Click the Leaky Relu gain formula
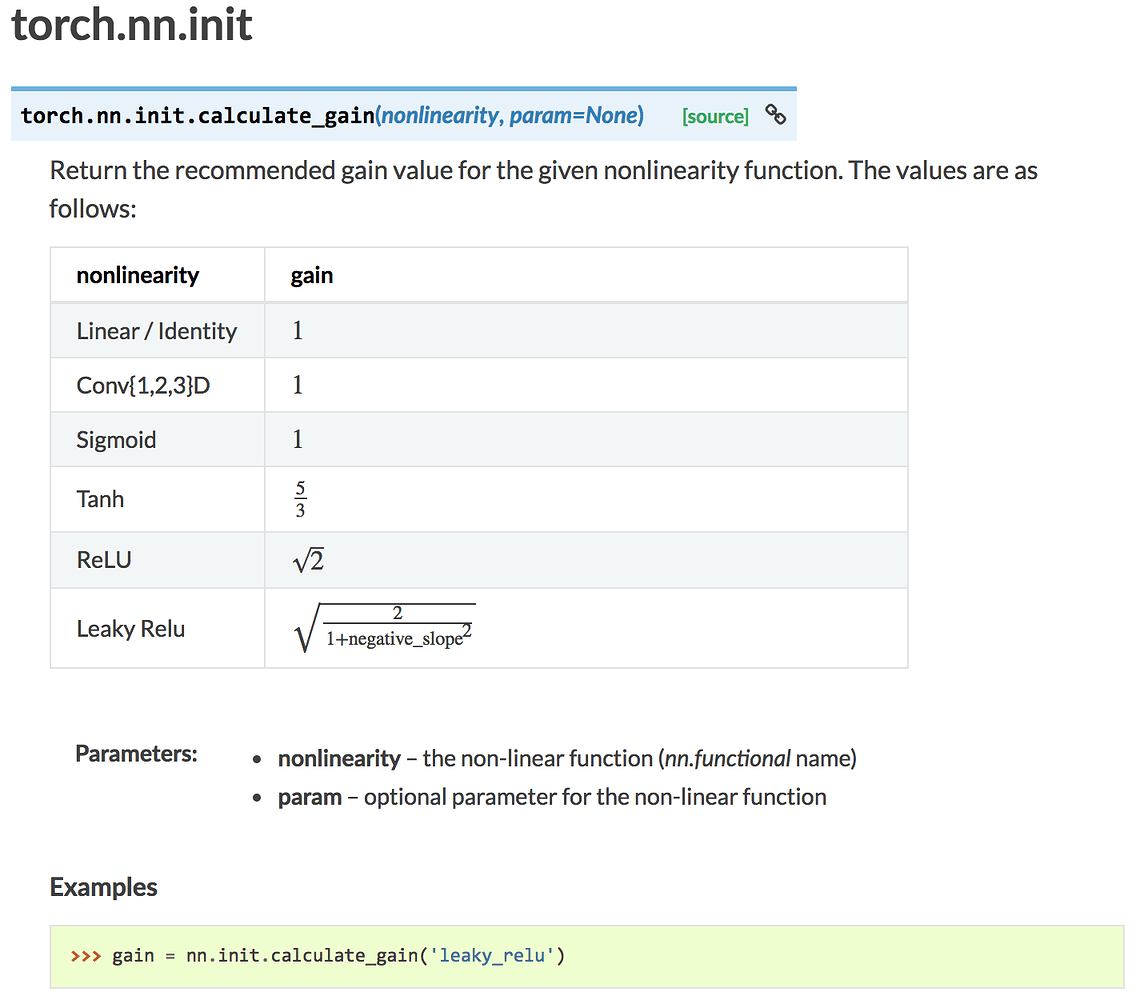Image resolution: width=1136 pixels, height=1000 pixels. [x=385, y=628]
